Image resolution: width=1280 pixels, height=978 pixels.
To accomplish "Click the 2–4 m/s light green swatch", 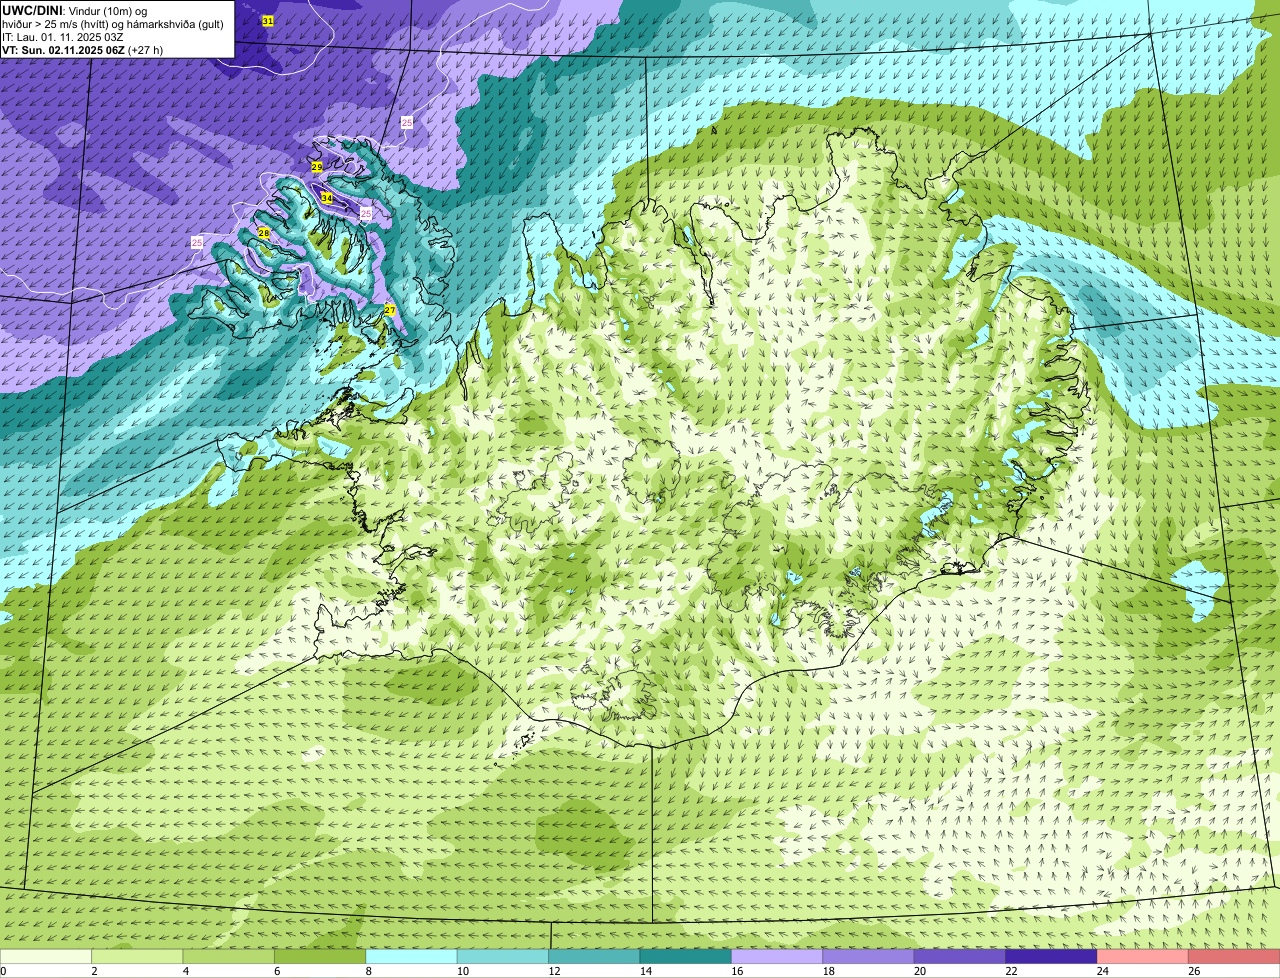I will pyautogui.click(x=137, y=956).
